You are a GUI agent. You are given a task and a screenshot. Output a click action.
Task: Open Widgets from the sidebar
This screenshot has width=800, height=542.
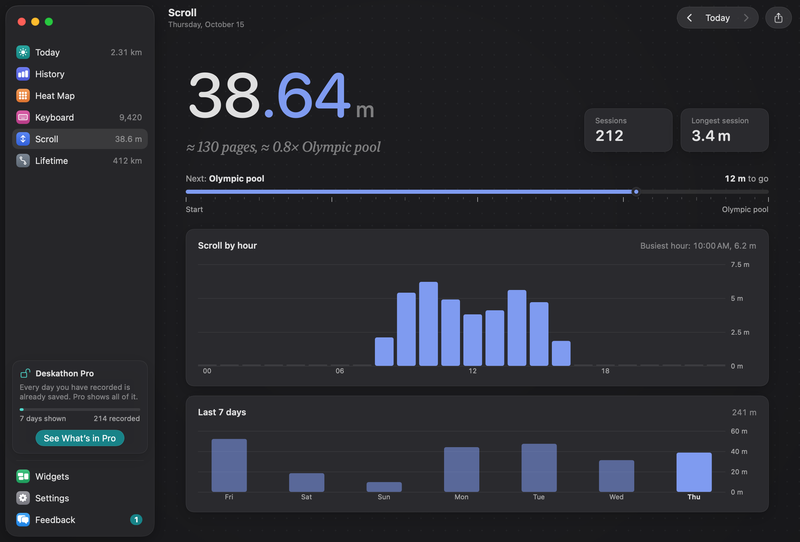[80, 476]
